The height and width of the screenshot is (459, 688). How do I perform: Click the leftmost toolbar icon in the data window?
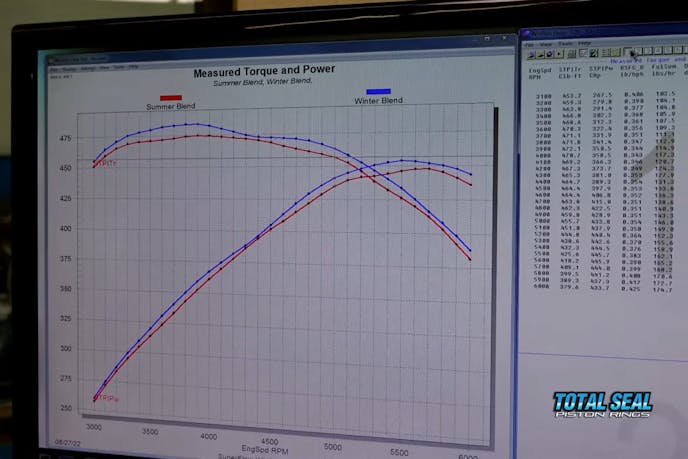[530, 54]
